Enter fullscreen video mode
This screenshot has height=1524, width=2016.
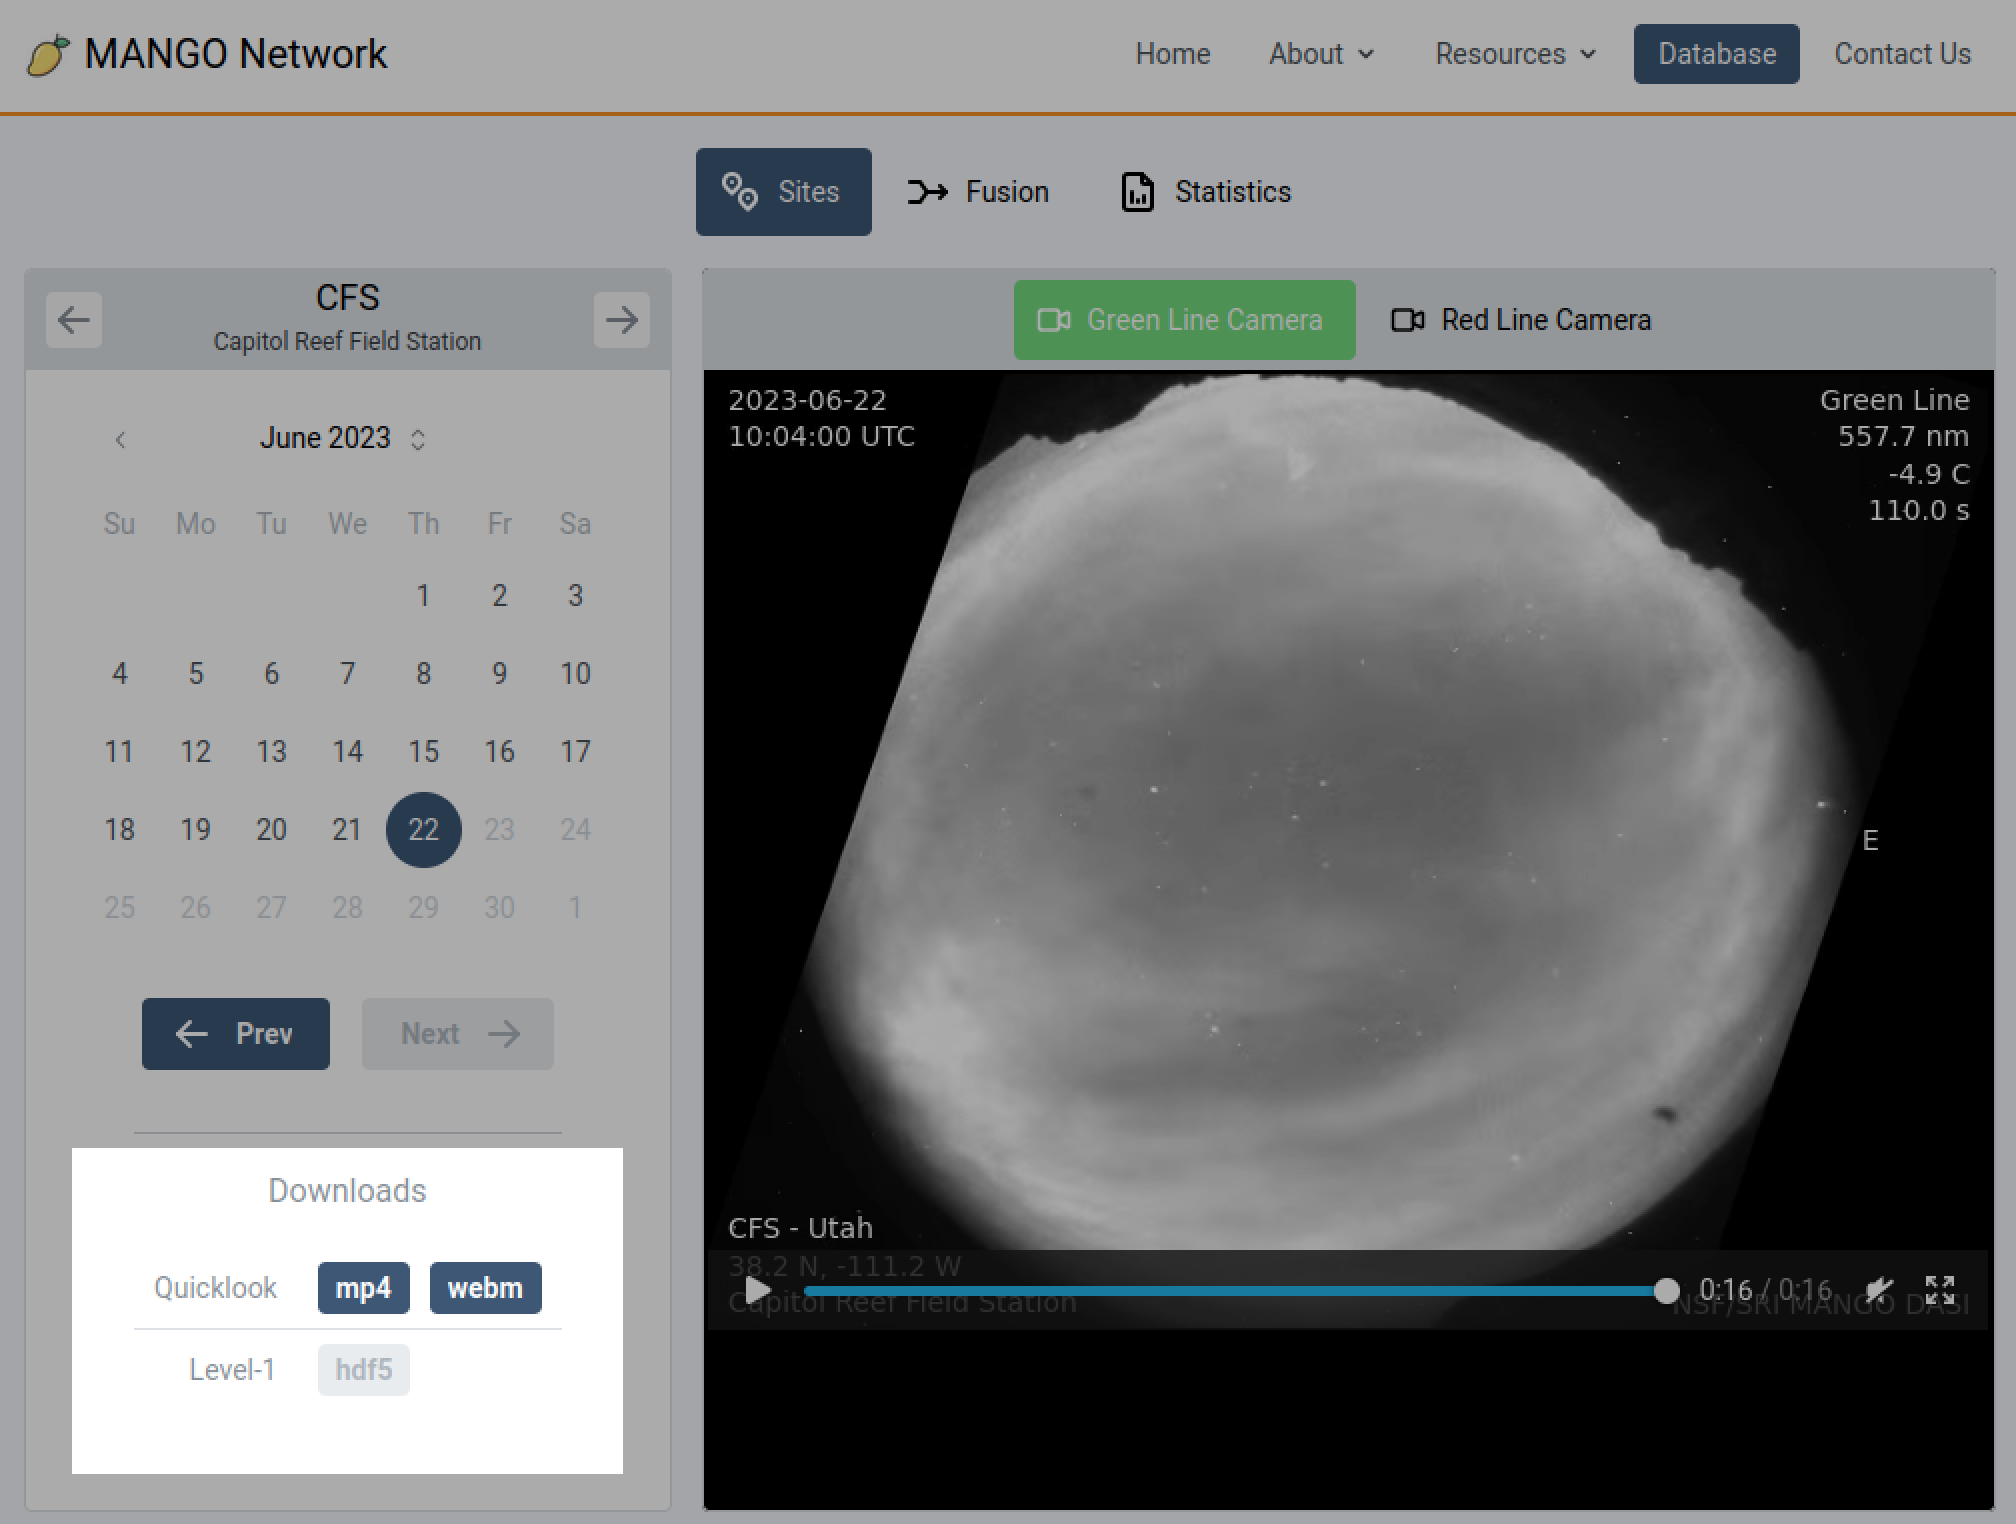pos(1940,1290)
